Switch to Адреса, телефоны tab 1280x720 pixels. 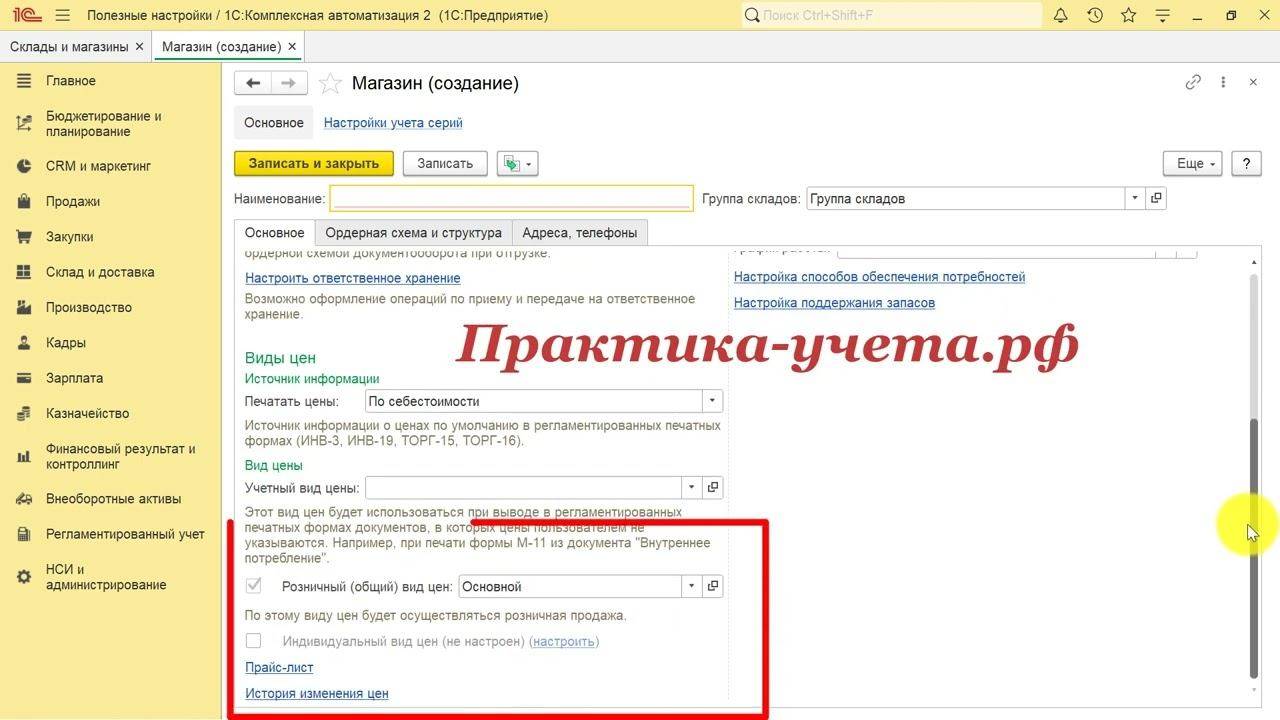pos(579,232)
